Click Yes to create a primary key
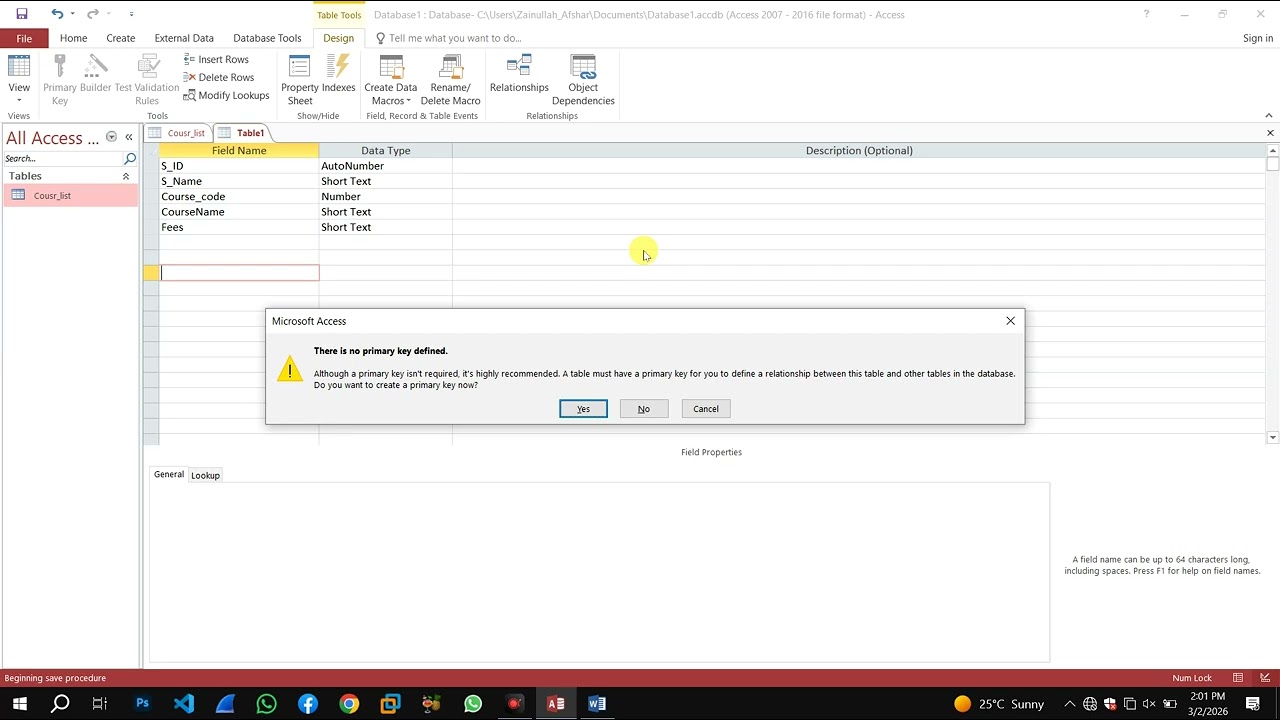This screenshot has width=1280, height=720. pos(583,408)
